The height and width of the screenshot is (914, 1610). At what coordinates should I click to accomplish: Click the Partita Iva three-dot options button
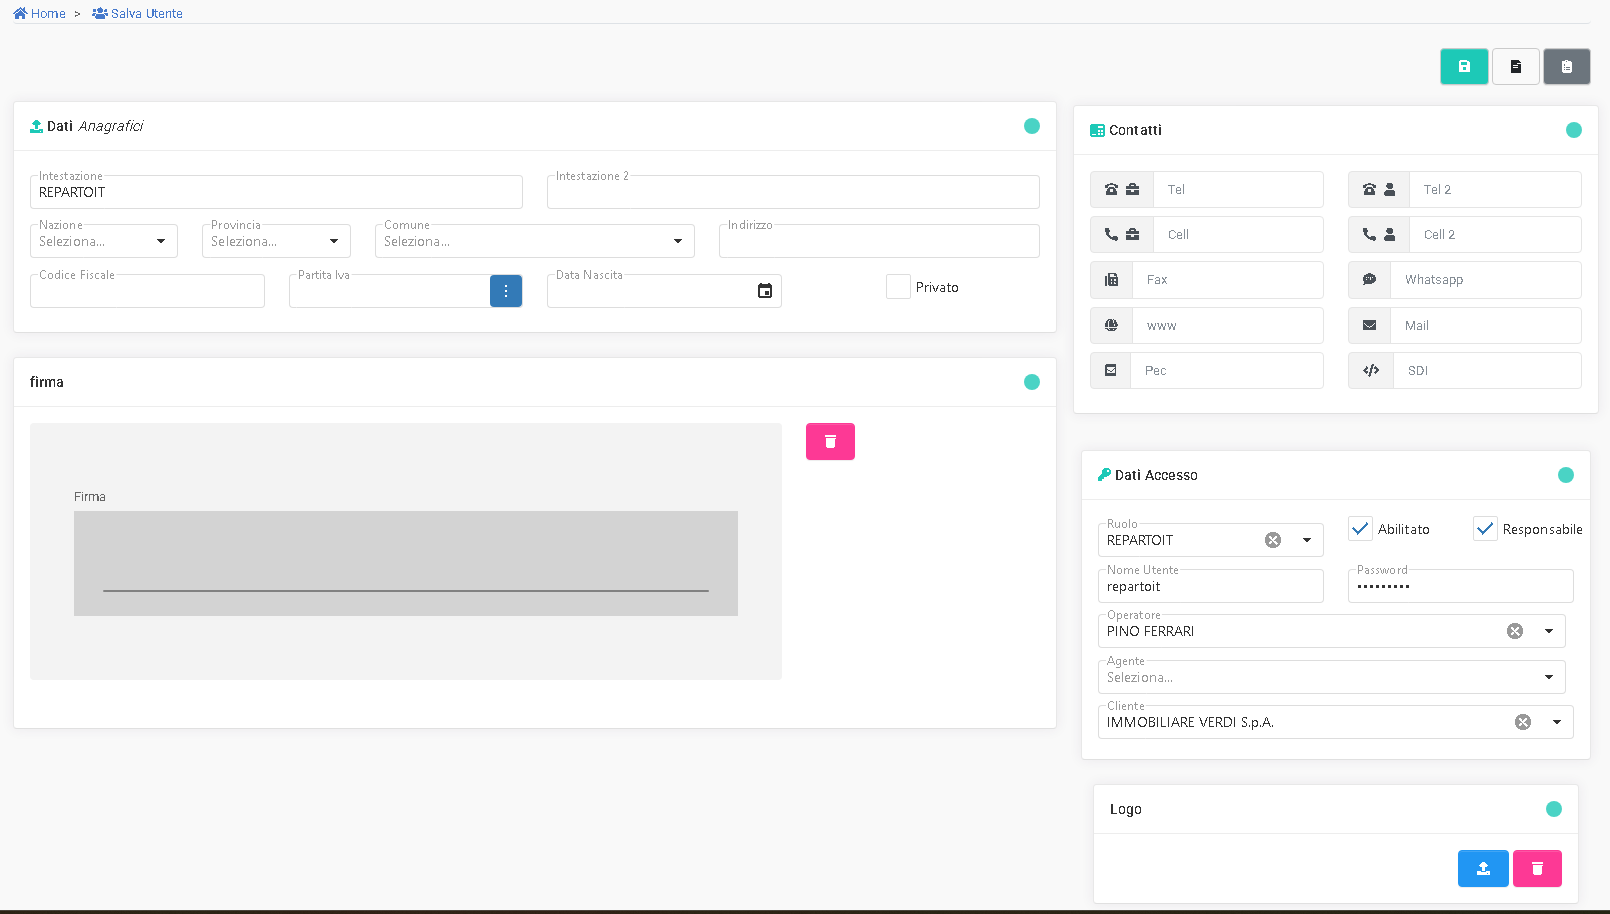tap(506, 291)
